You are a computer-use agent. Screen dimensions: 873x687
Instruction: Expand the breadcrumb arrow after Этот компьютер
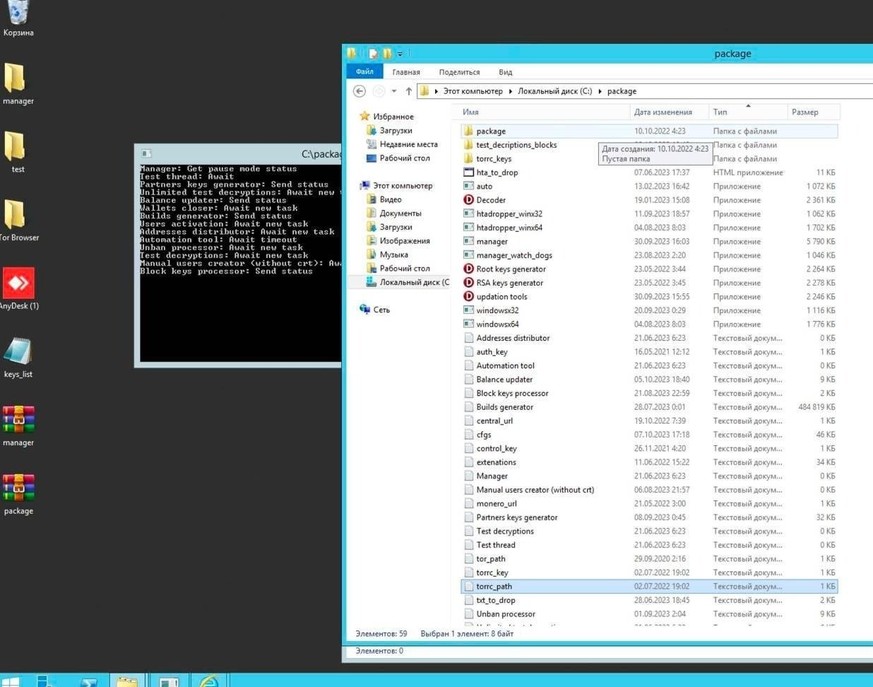click(510, 91)
